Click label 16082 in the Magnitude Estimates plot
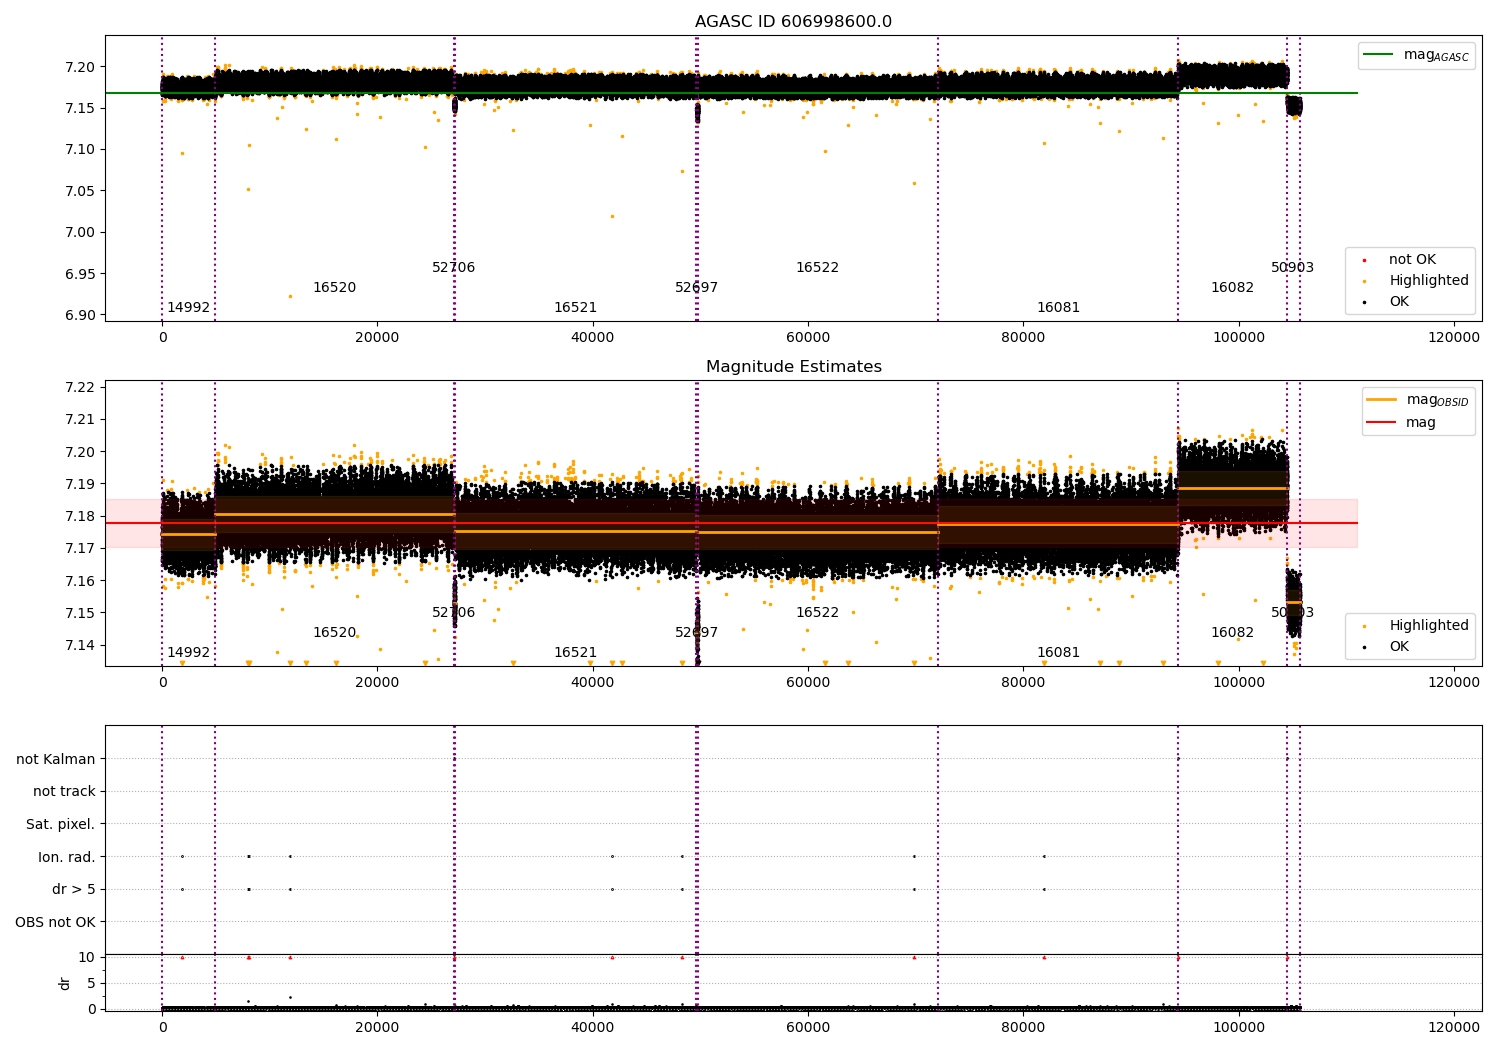Viewport: 1500px width, 1050px height. 1232,633
